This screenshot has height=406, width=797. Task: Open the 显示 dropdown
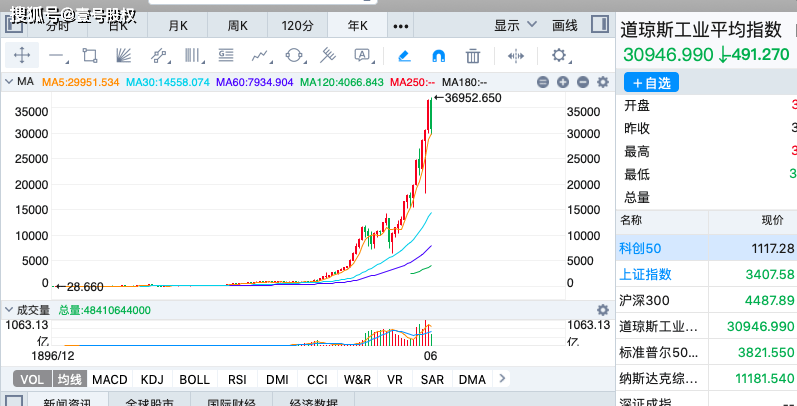(x=515, y=25)
